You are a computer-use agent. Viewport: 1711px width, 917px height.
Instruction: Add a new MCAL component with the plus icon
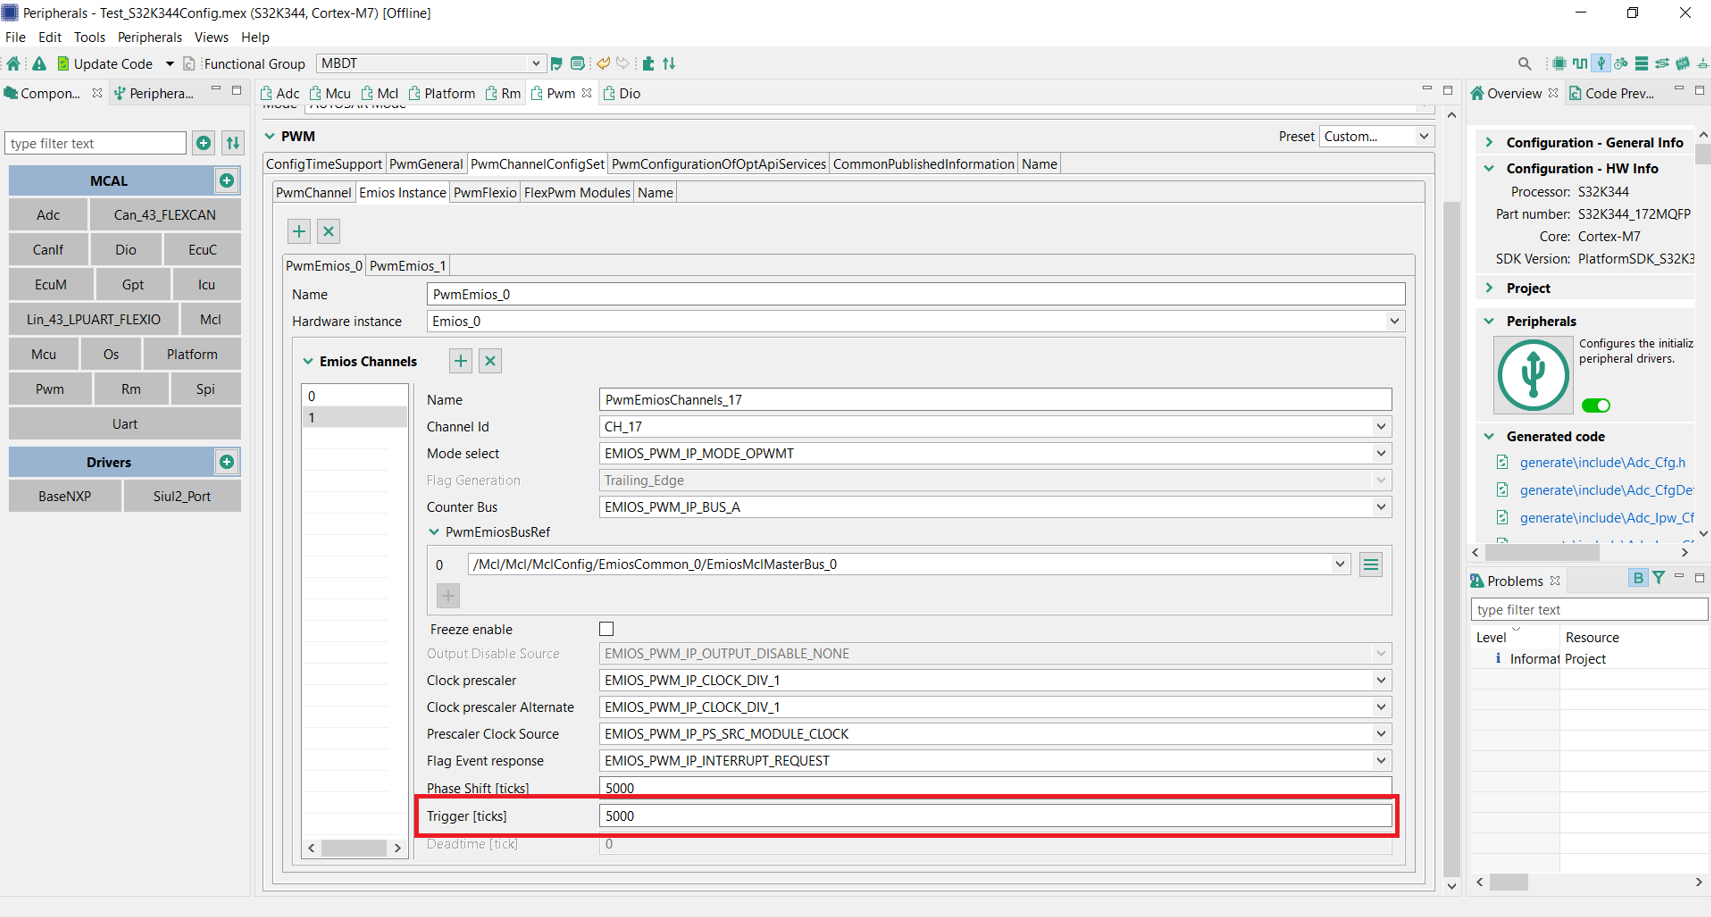pos(227,180)
